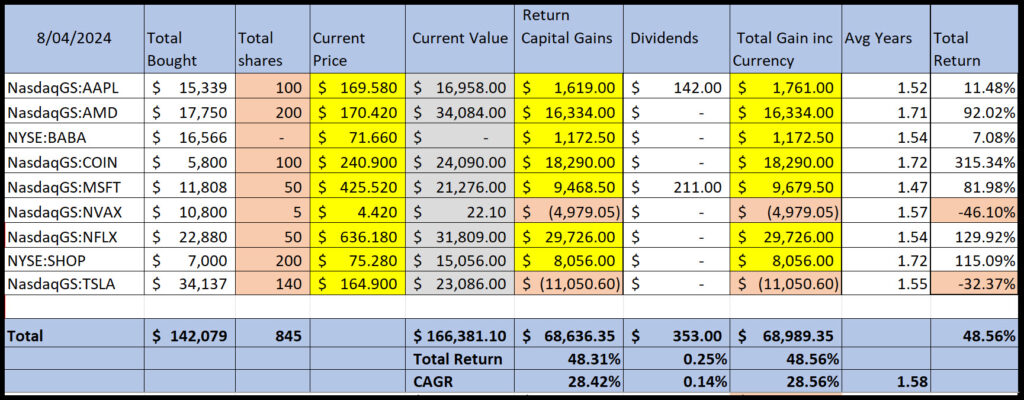
Task: Select the NasdaqGS:AAPL ticker cell
Action: coord(74,88)
